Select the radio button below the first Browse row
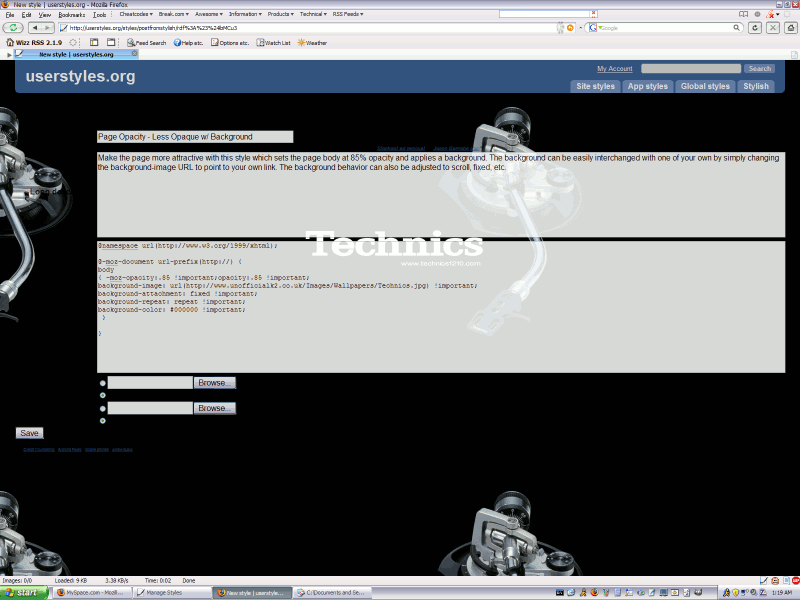The height and width of the screenshot is (600, 800). click(x=103, y=395)
